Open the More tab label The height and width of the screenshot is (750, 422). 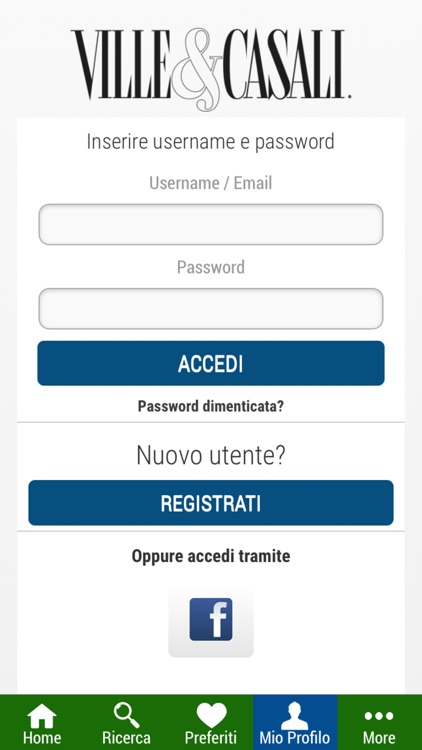point(379,738)
